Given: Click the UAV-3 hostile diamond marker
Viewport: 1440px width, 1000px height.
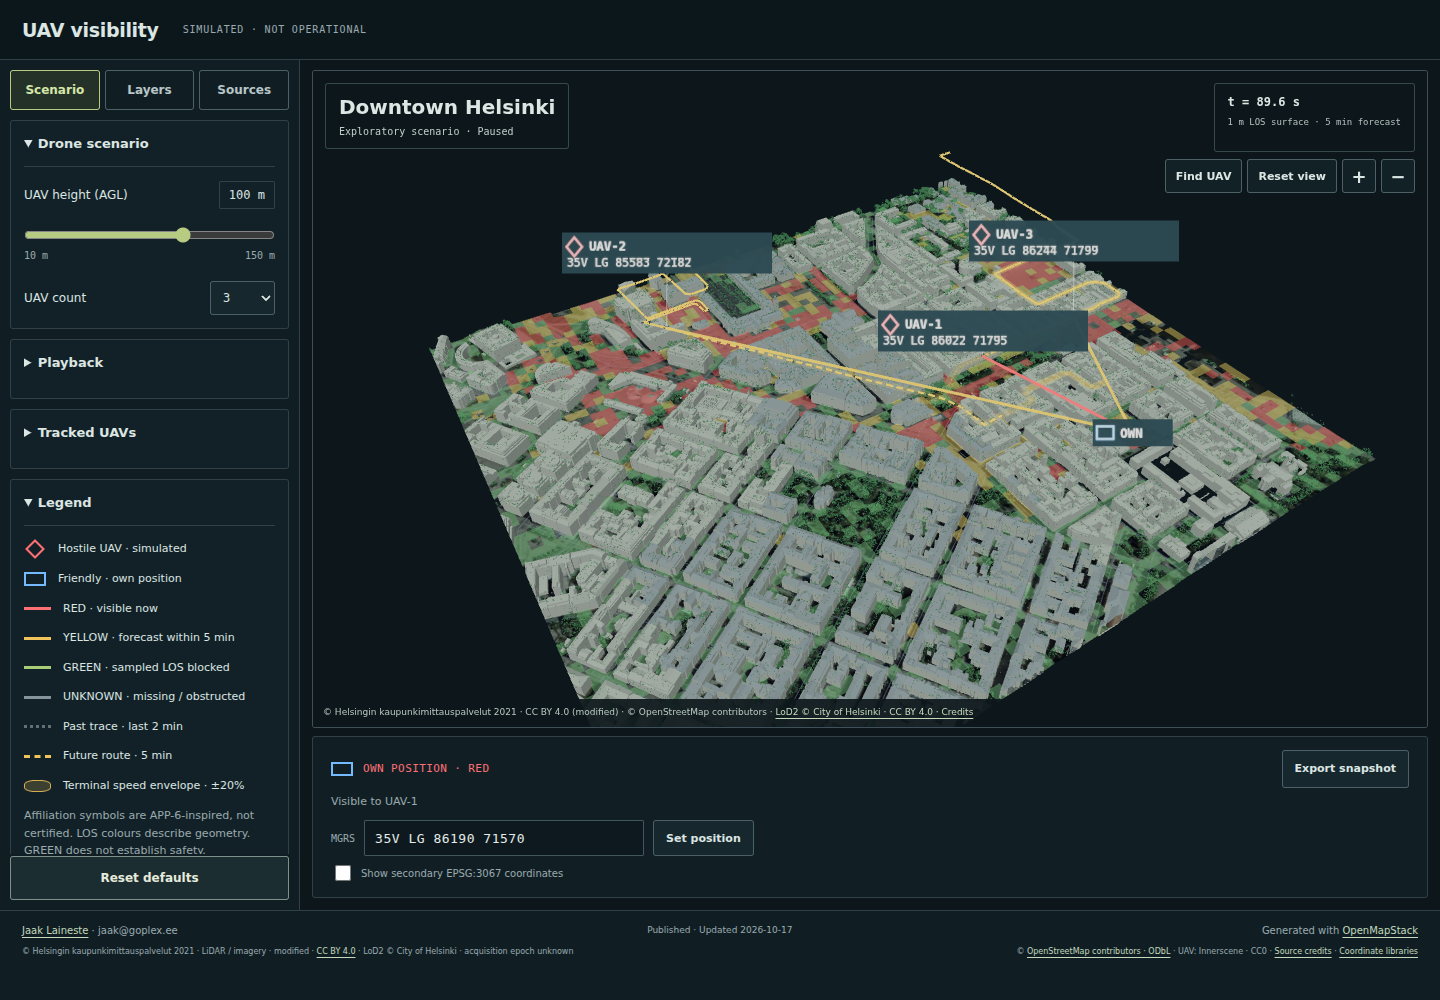Looking at the screenshot, I should (981, 235).
